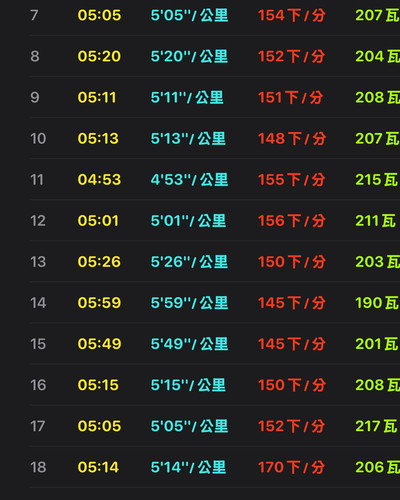
Task: Click split time 05:11
Action: tap(97, 98)
